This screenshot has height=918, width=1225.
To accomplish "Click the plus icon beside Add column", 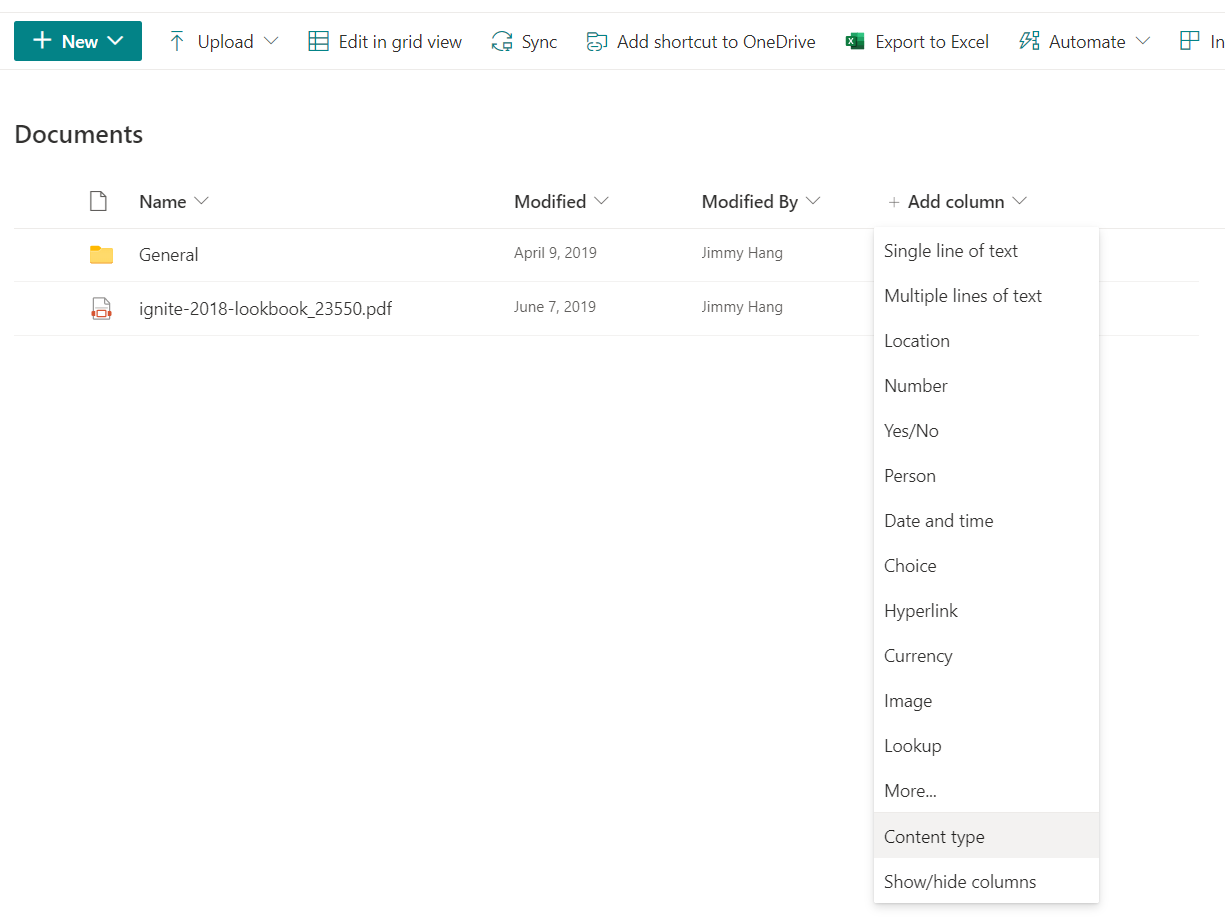I will tap(894, 202).
